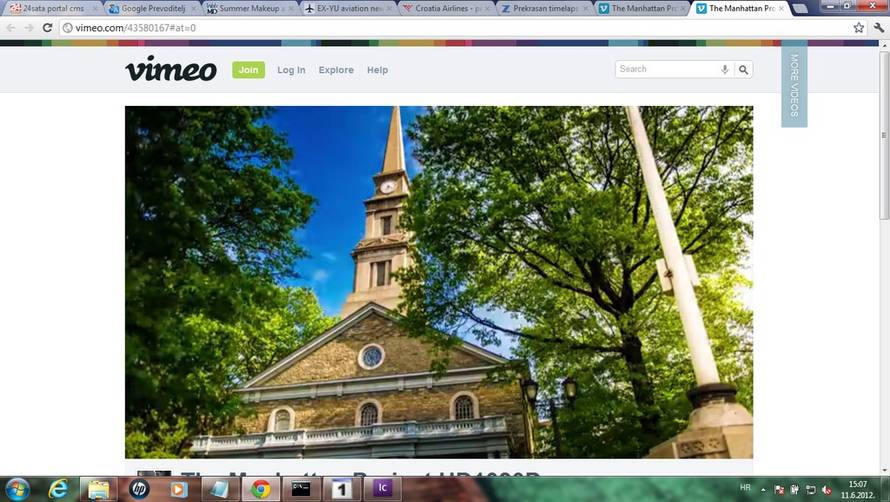Click the Vimeo logo
This screenshot has width=890, height=502.
[x=171, y=69]
